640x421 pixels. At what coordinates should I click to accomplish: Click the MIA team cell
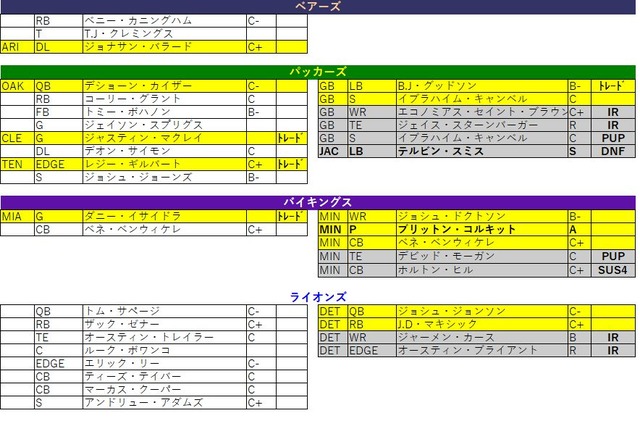coord(18,216)
